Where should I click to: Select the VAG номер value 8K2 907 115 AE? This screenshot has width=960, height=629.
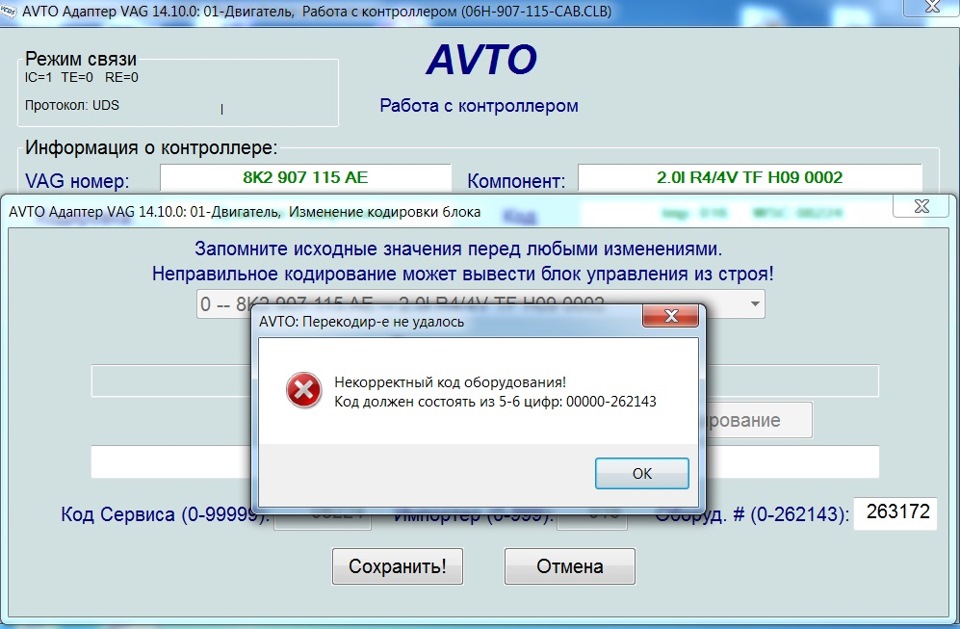coord(306,178)
